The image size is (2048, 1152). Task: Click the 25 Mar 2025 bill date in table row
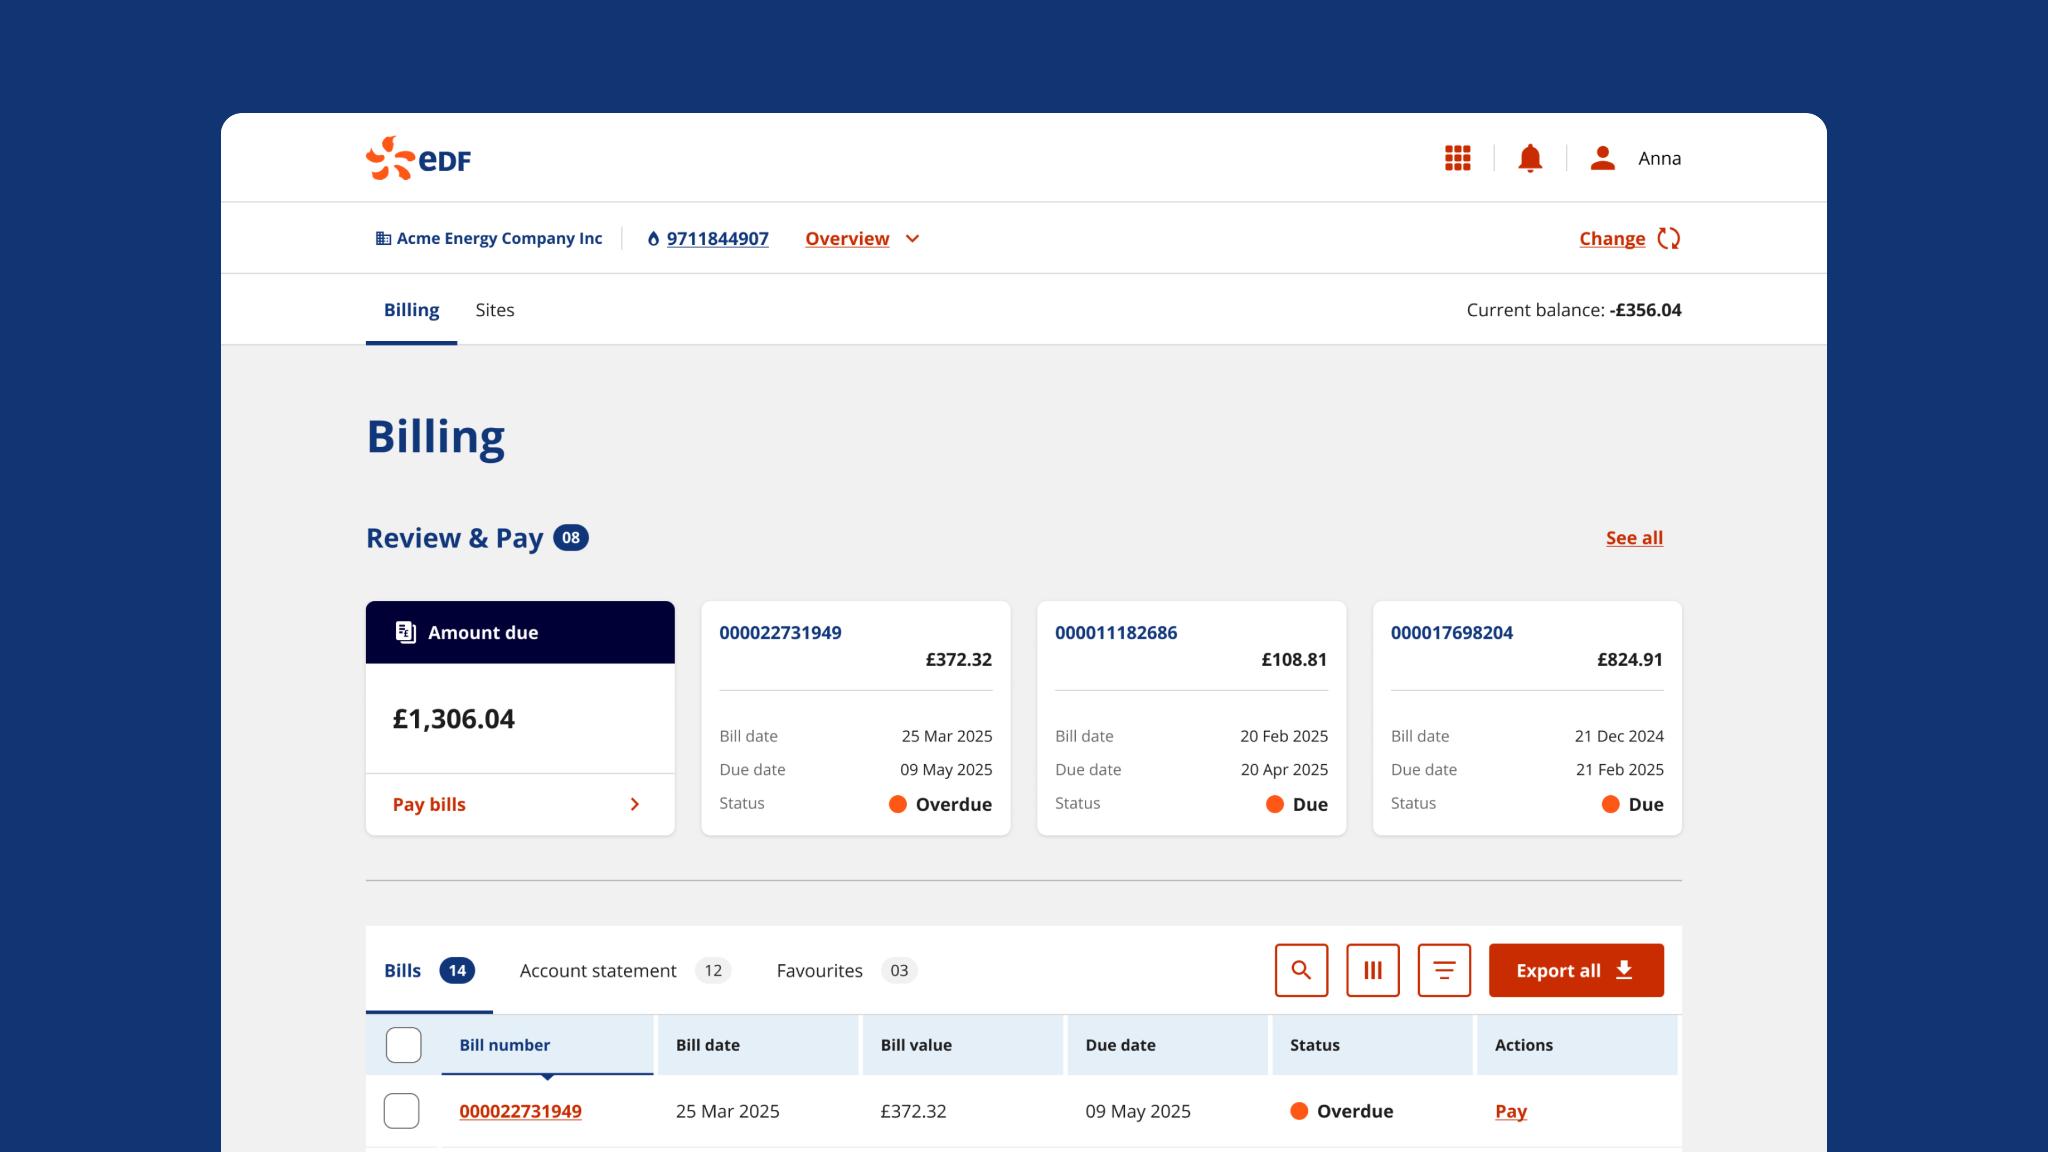pos(727,1111)
